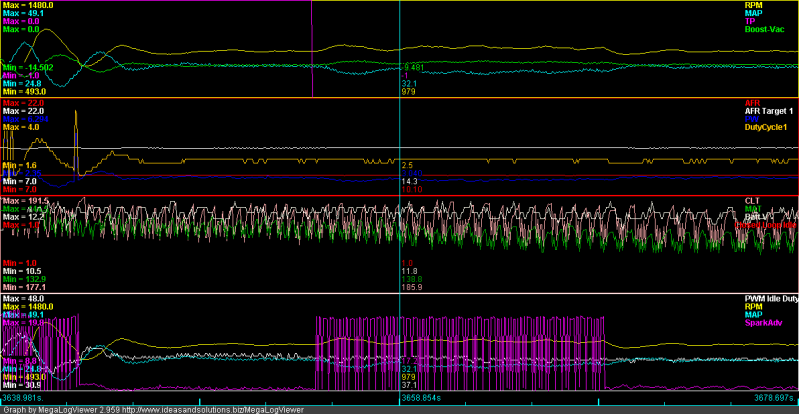The image size is (799, 414).
Task: Click the PWM Idle Duty legend label
Action: [x=771, y=298]
